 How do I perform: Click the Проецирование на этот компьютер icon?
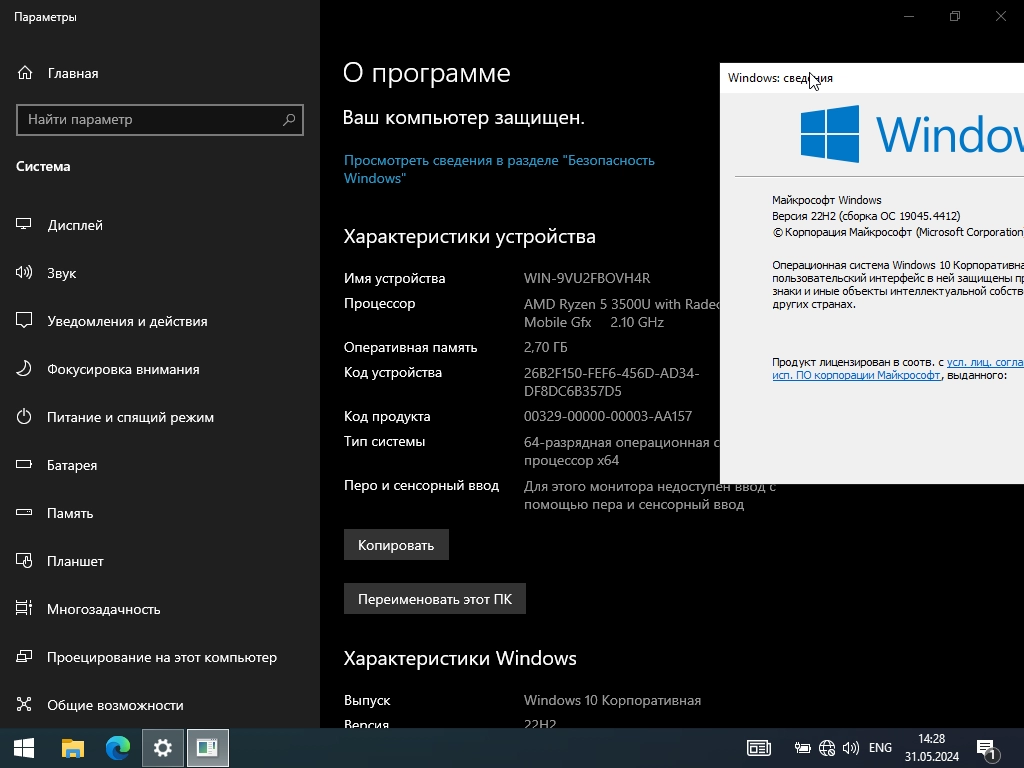(x=24, y=656)
